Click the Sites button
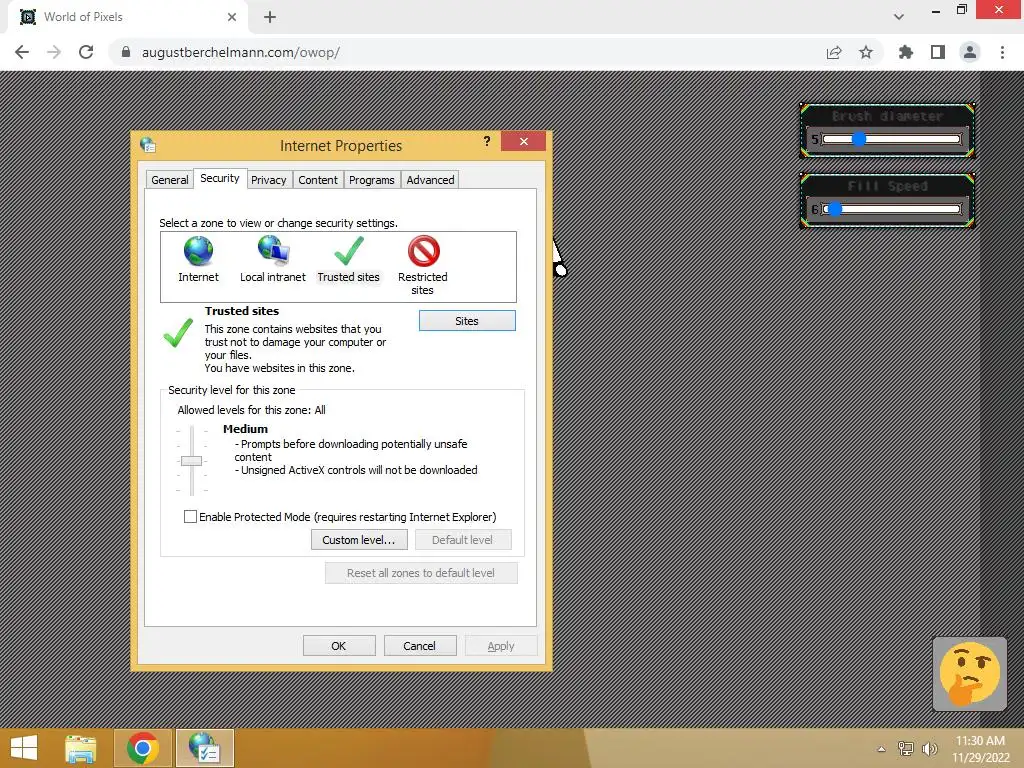The height and width of the screenshot is (768, 1024). [x=467, y=321]
